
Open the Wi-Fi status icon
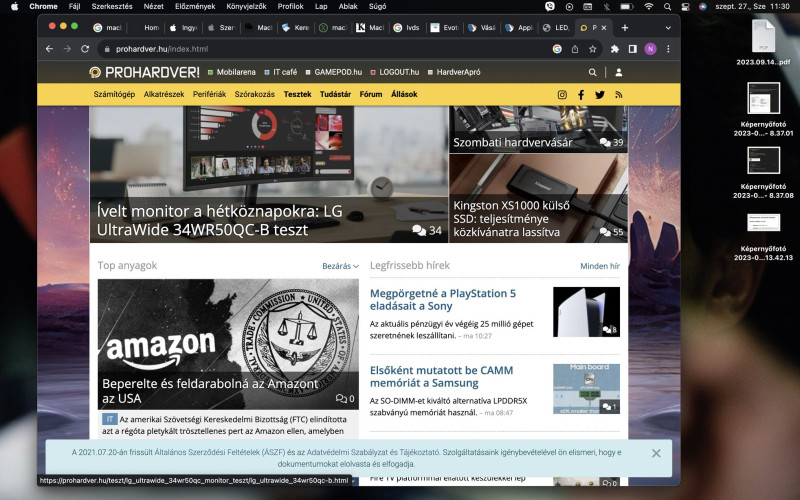point(648,7)
